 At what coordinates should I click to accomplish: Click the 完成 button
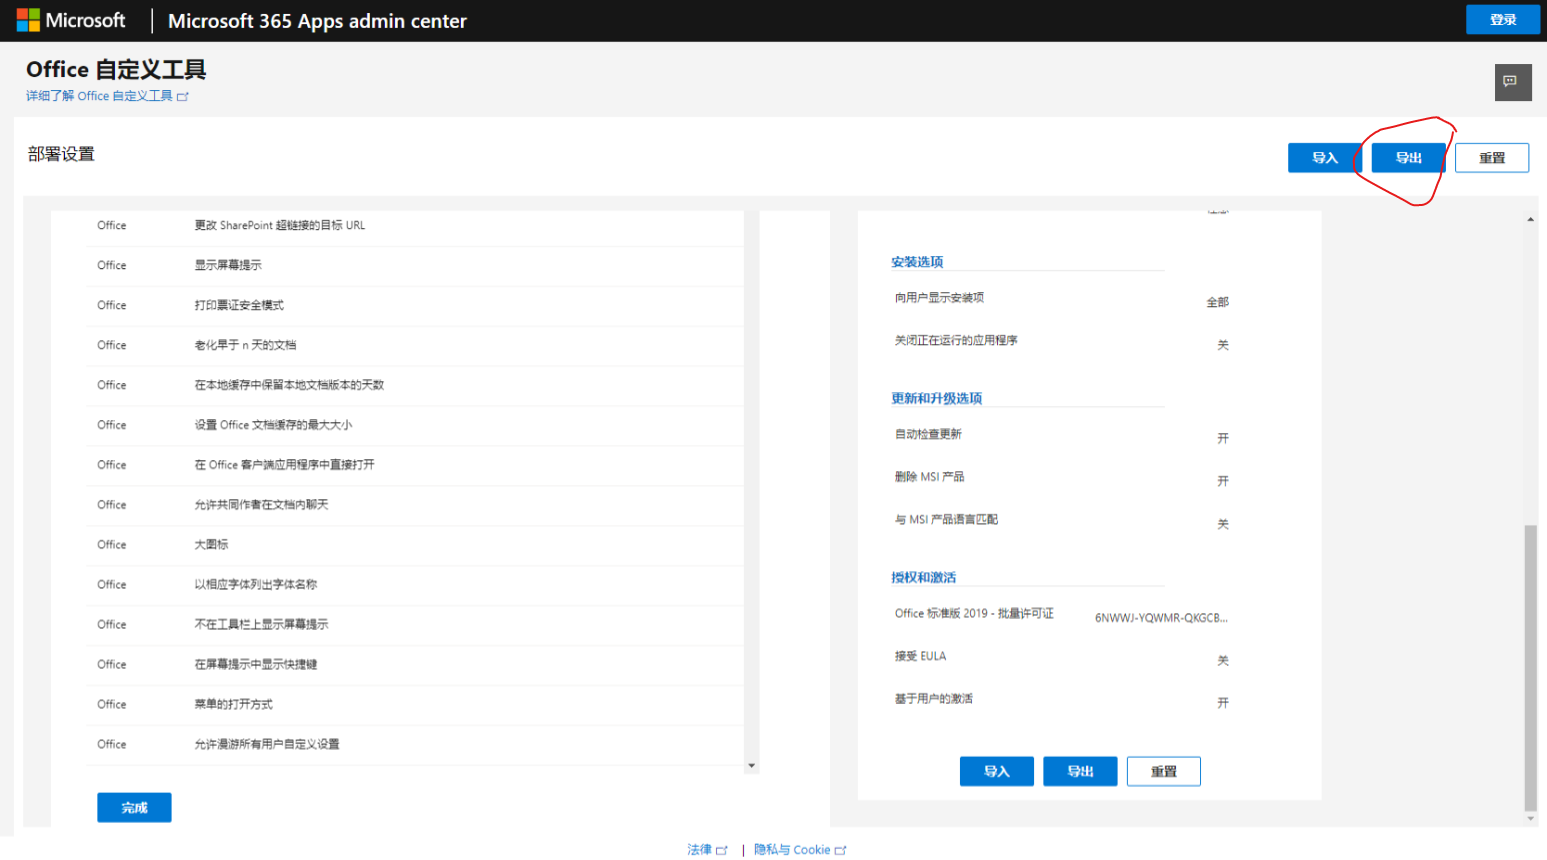pos(134,807)
